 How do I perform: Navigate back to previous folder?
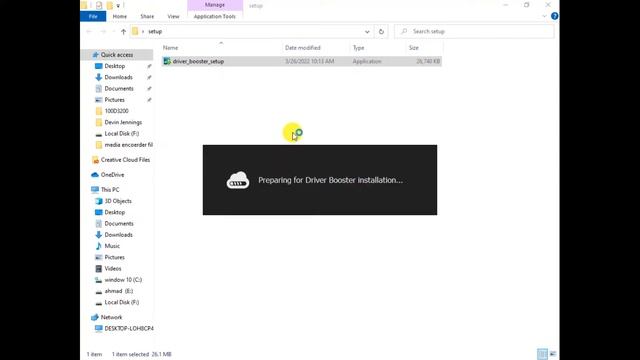tap(89, 31)
